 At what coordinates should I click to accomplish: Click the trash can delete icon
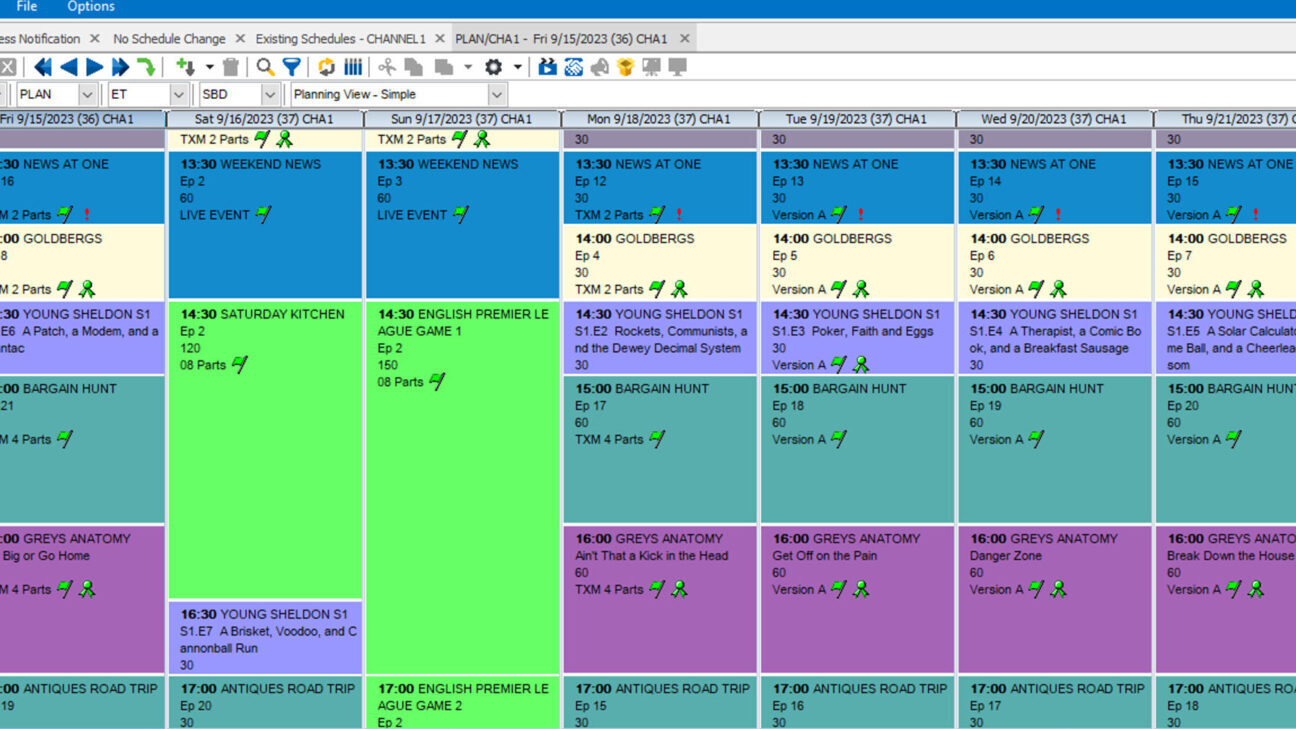[231, 67]
